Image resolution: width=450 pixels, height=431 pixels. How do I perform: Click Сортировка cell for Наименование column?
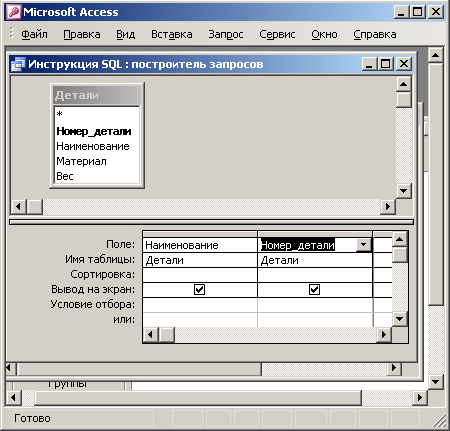coord(200,275)
